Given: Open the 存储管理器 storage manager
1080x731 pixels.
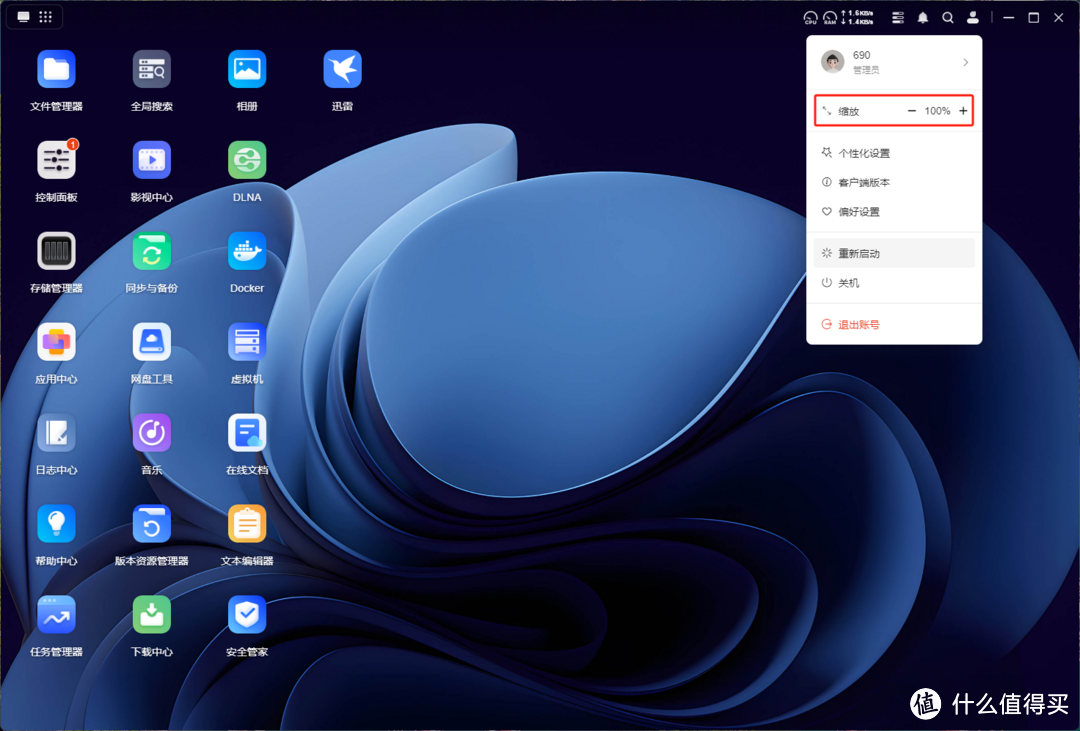Looking at the screenshot, I should [x=56, y=251].
